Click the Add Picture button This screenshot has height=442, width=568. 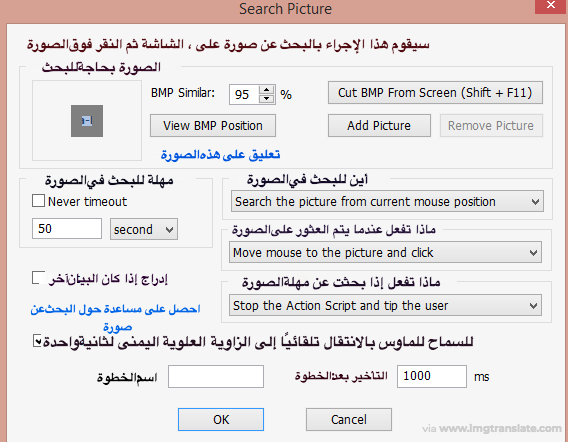click(x=379, y=126)
